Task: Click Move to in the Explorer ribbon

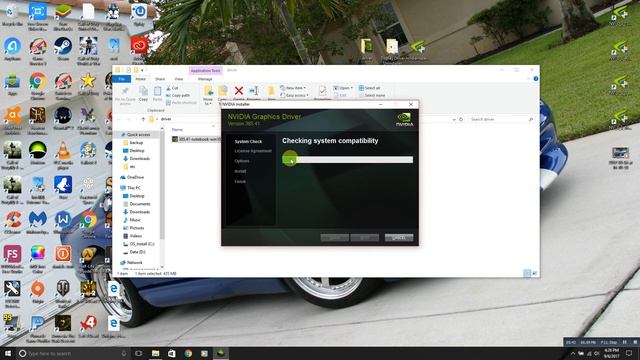Action: click(x=208, y=95)
